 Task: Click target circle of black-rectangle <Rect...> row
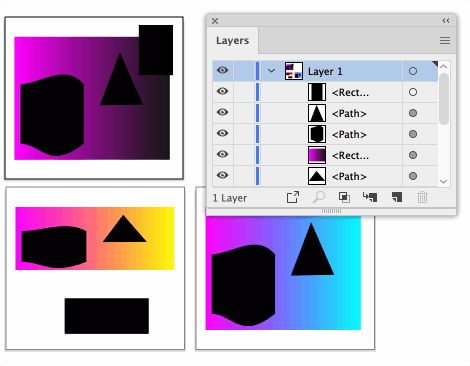click(x=413, y=92)
